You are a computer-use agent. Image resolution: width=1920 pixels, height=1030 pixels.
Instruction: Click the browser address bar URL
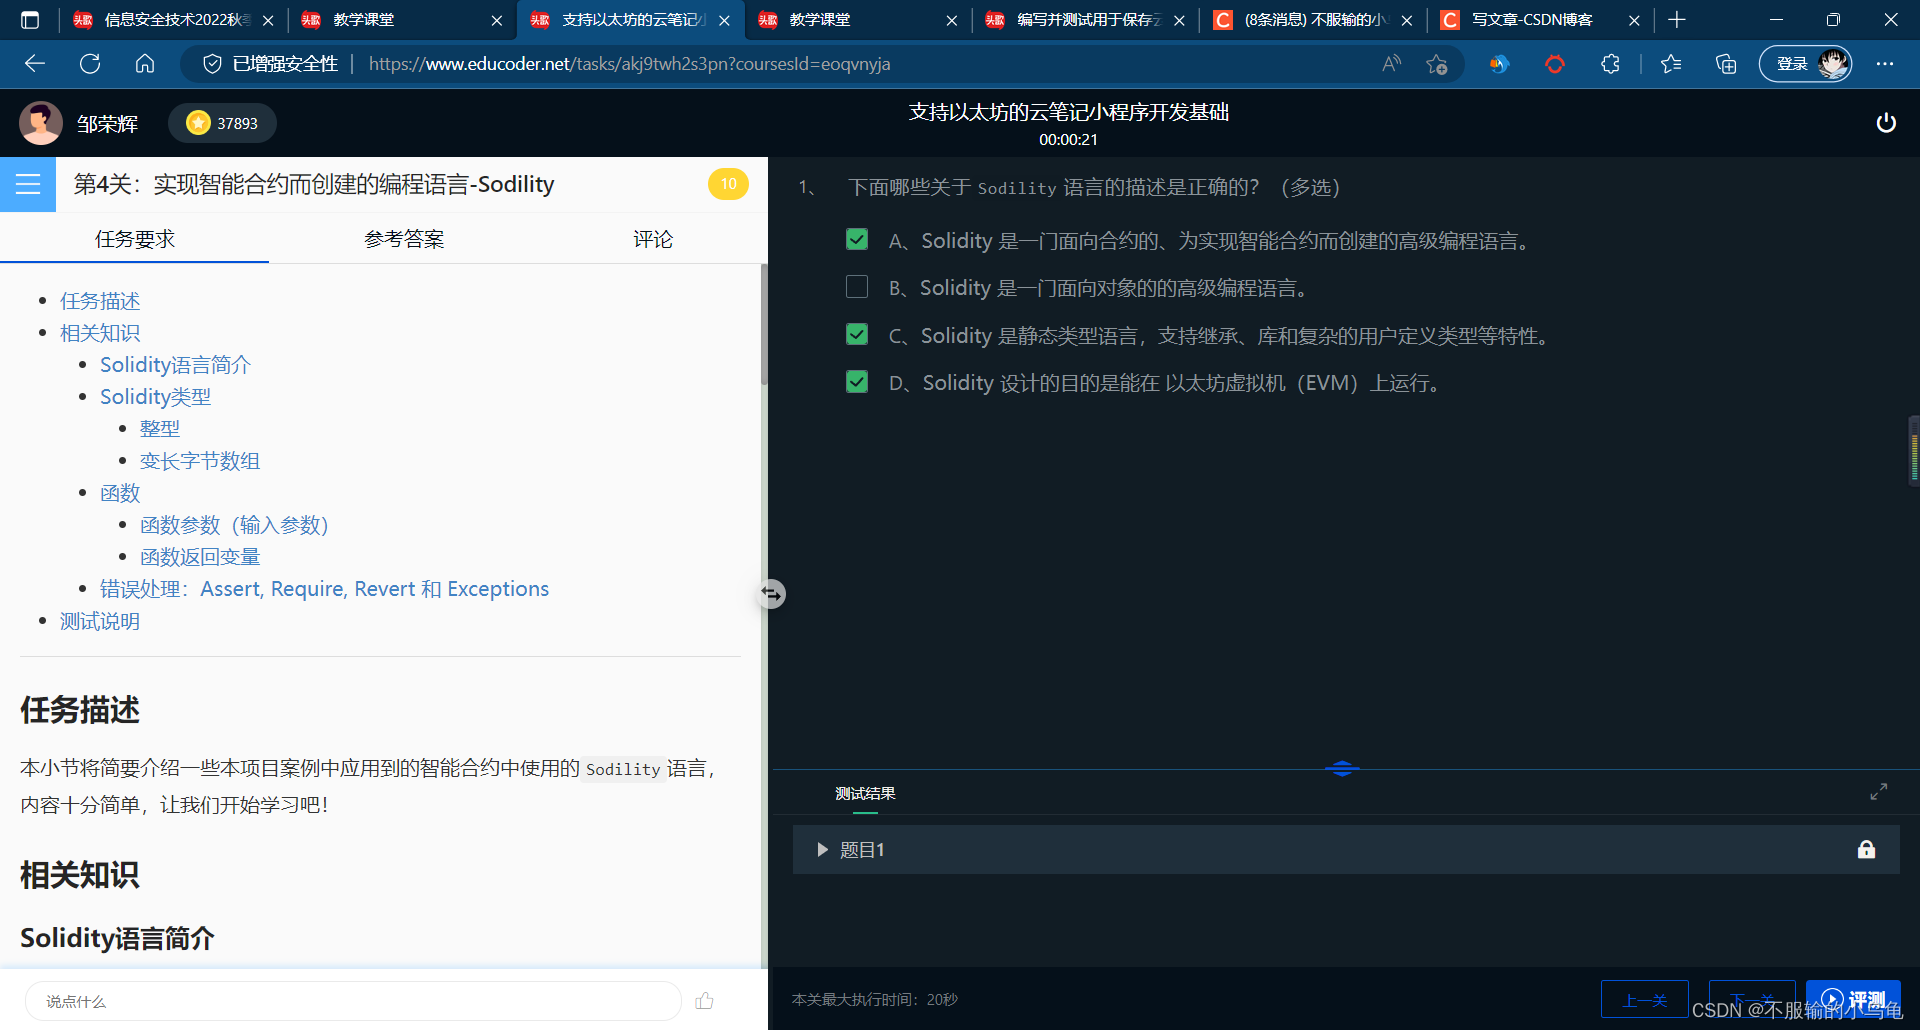629,64
